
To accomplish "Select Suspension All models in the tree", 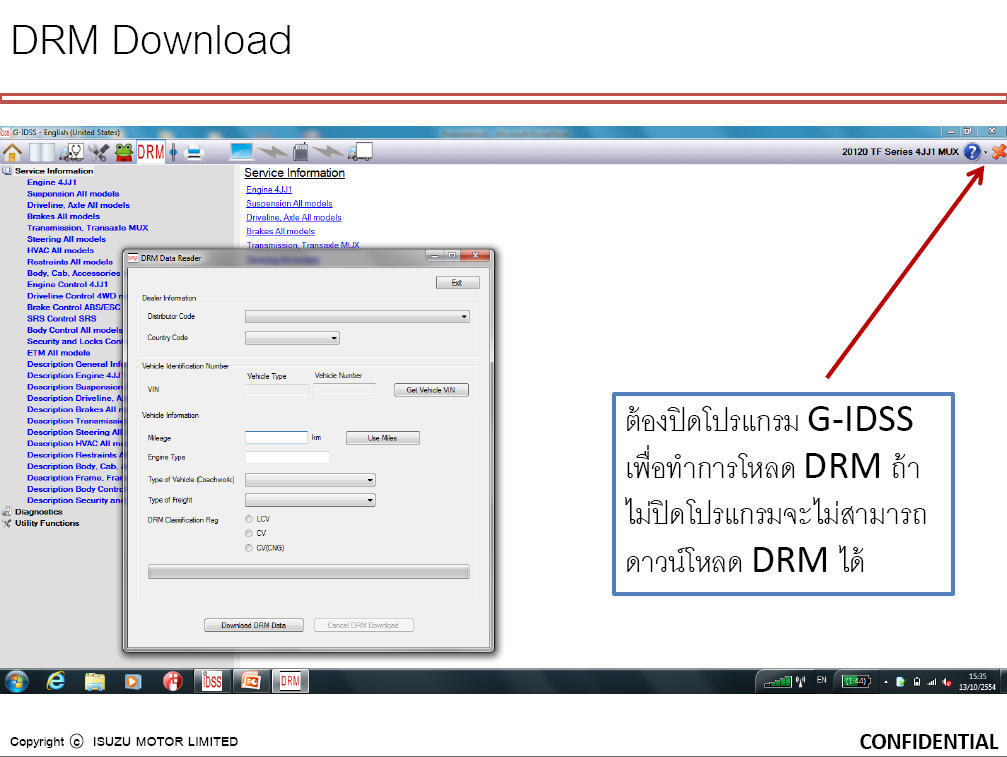I will 73,194.
